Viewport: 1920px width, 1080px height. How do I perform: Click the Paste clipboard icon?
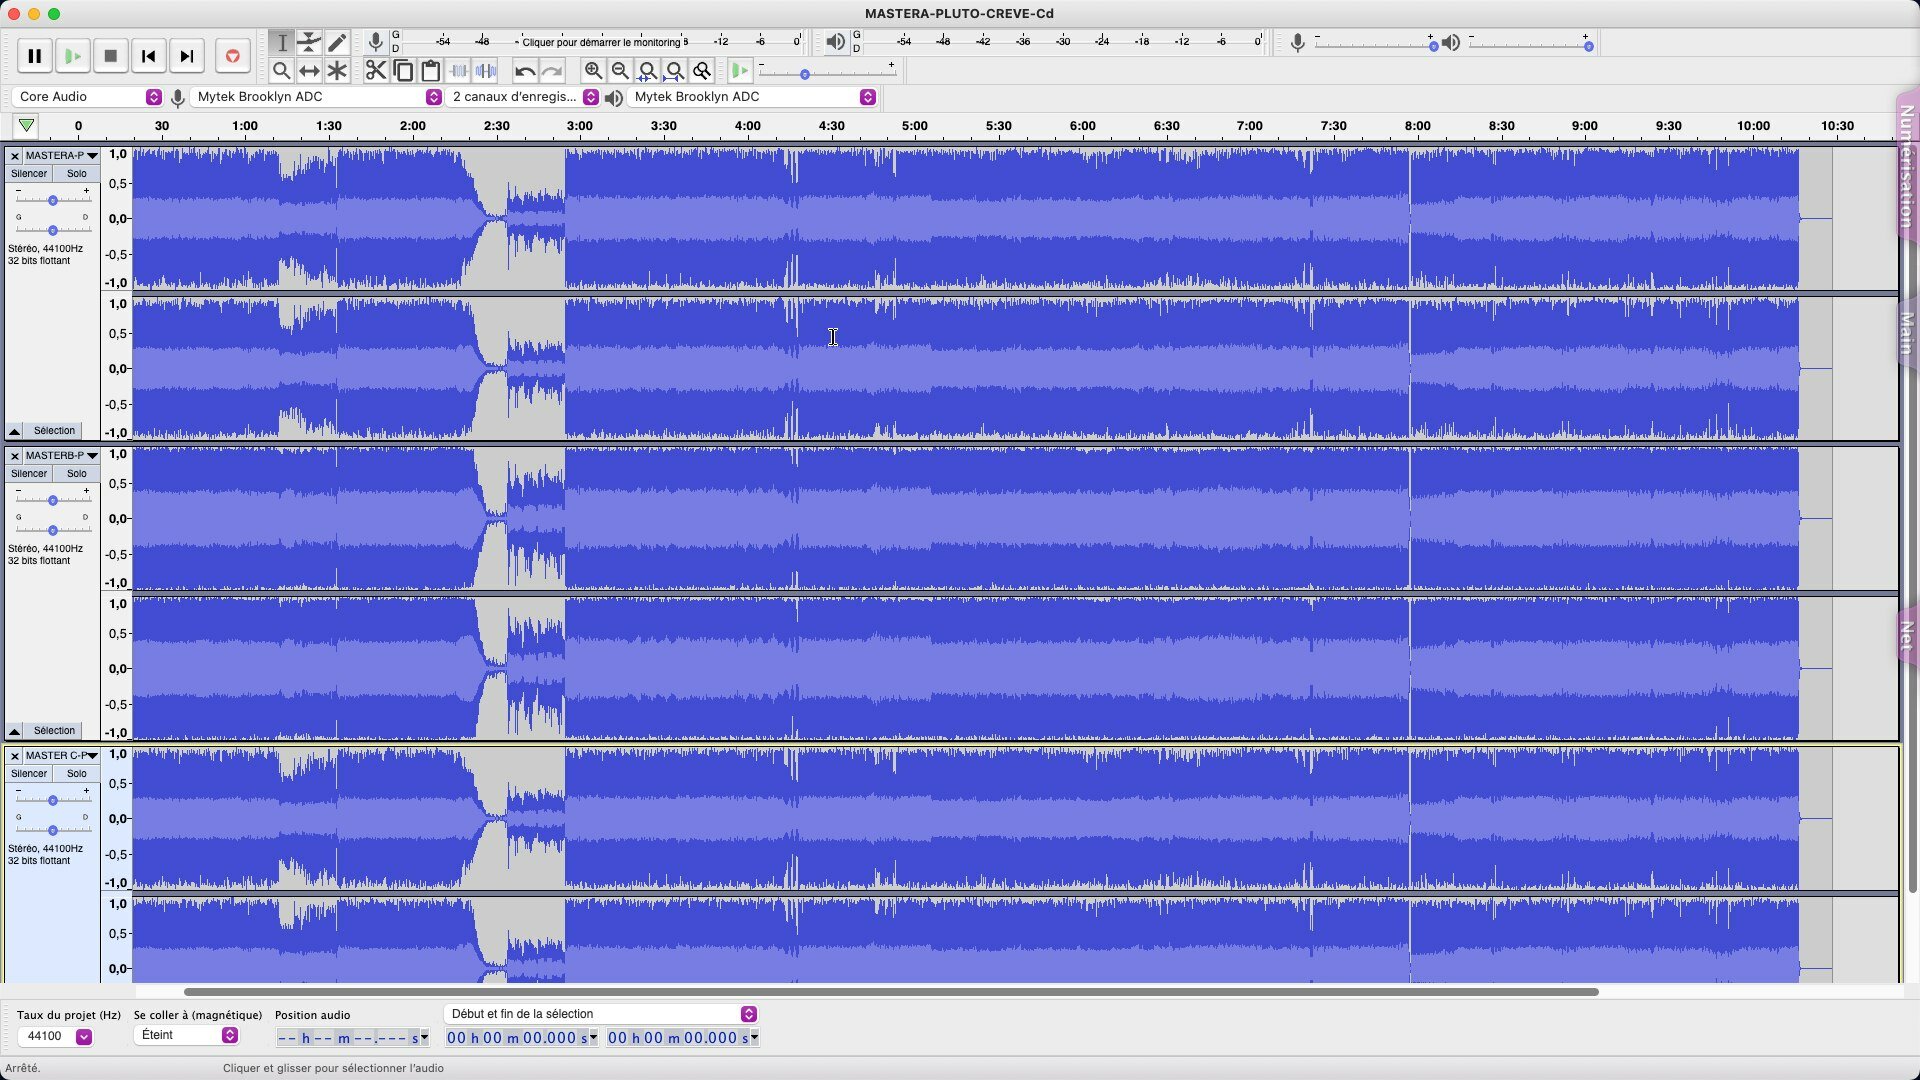(x=431, y=70)
